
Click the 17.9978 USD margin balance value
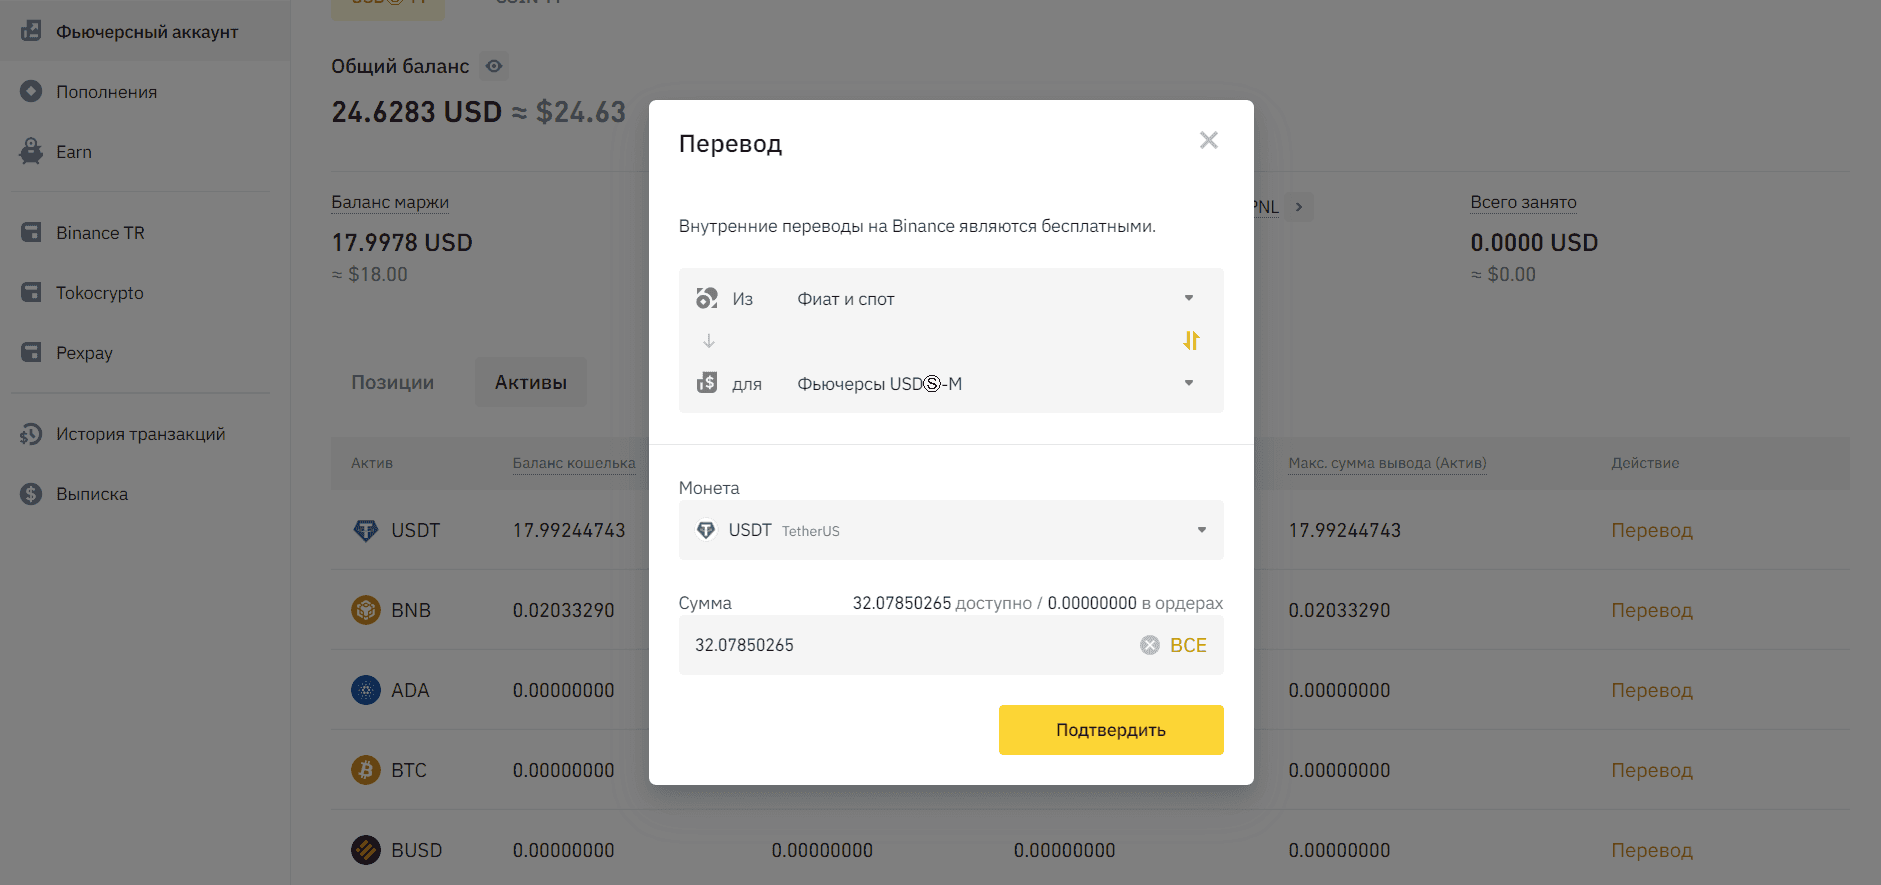tap(402, 243)
